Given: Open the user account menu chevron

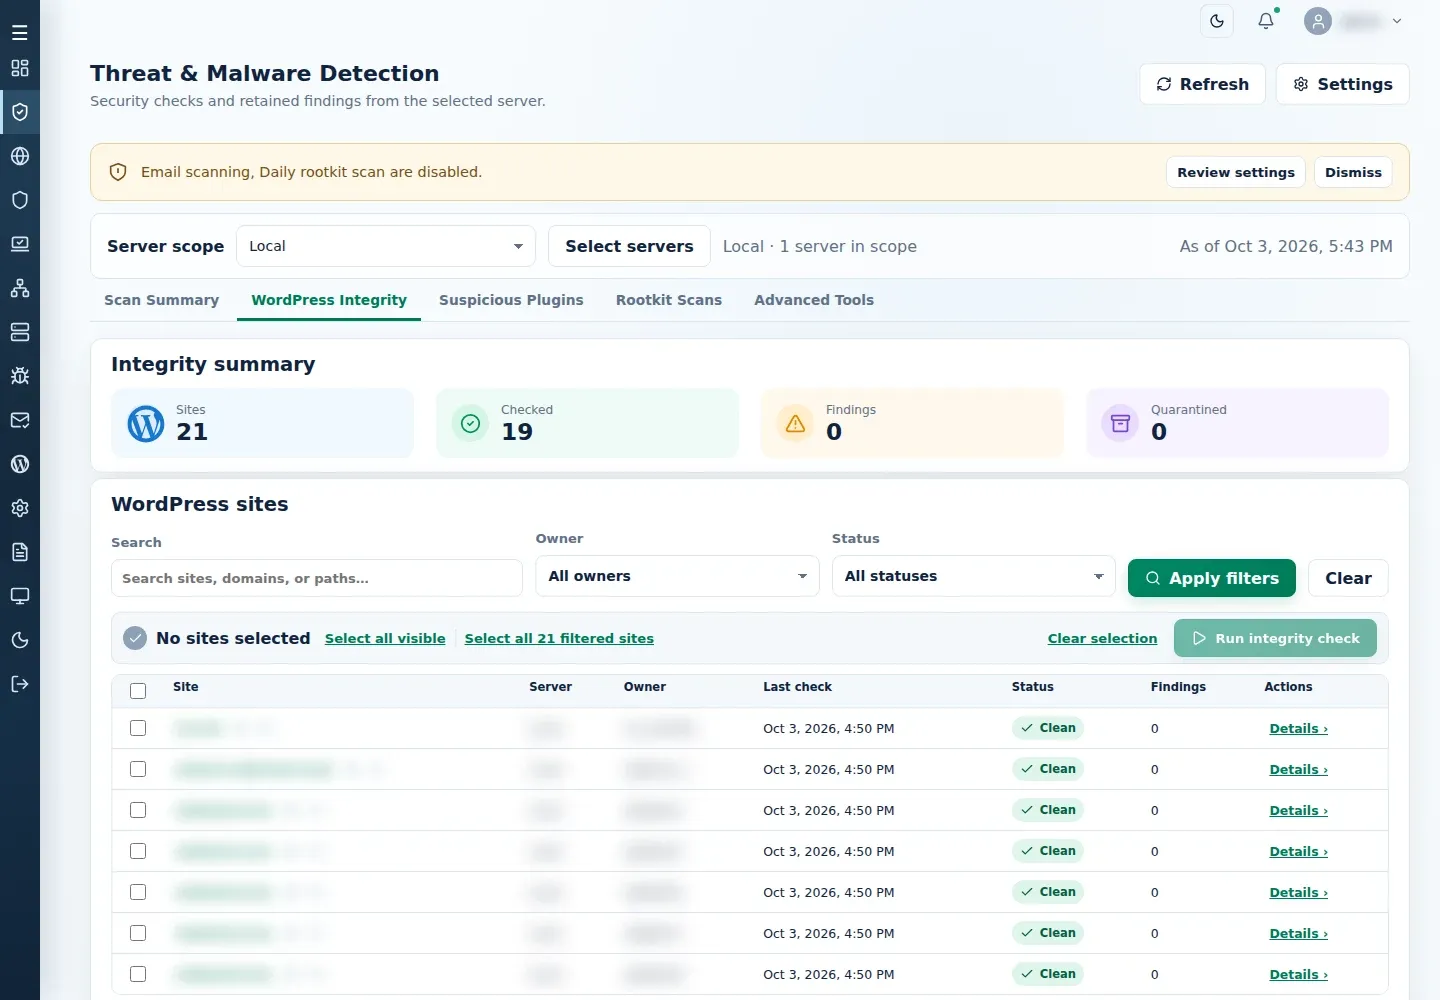Looking at the screenshot, I should pyautogui.click(x=1397, y=21).
